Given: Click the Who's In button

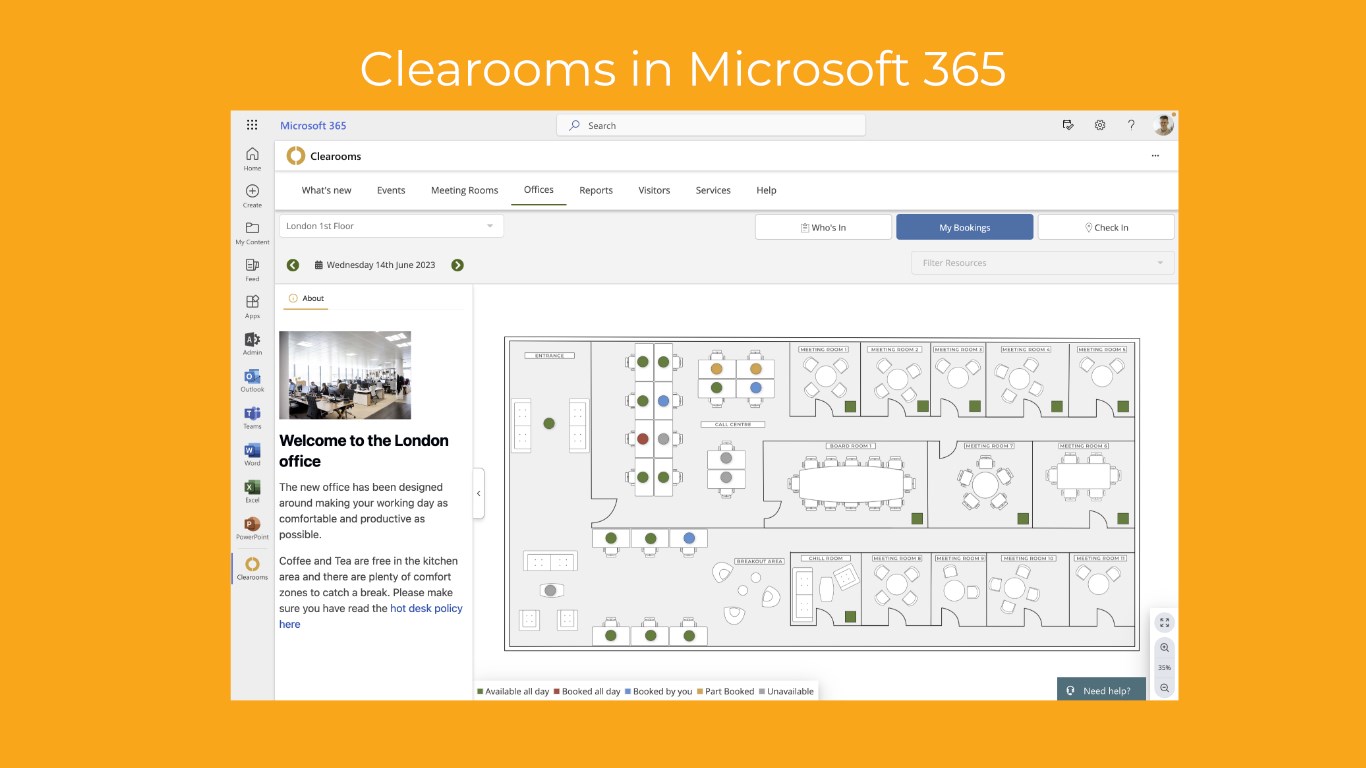Looking at the screenshot, I should coord(823,227).
